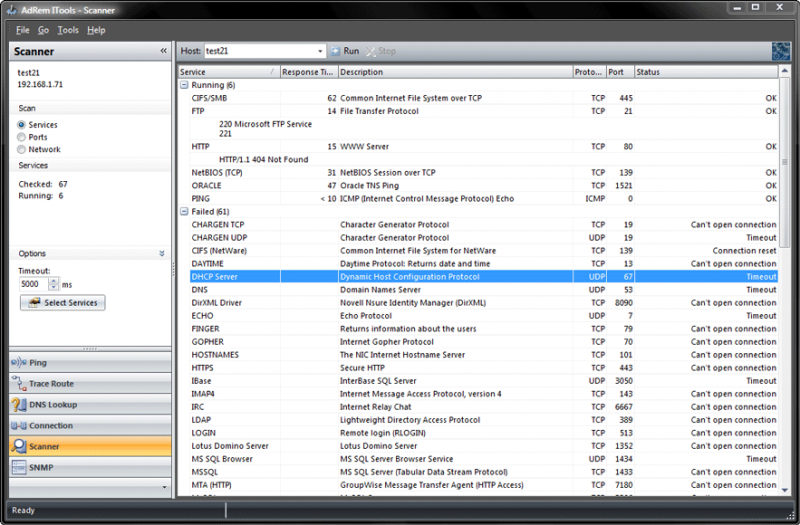
Task: Select the FTP service row
Action: [484, 111]
